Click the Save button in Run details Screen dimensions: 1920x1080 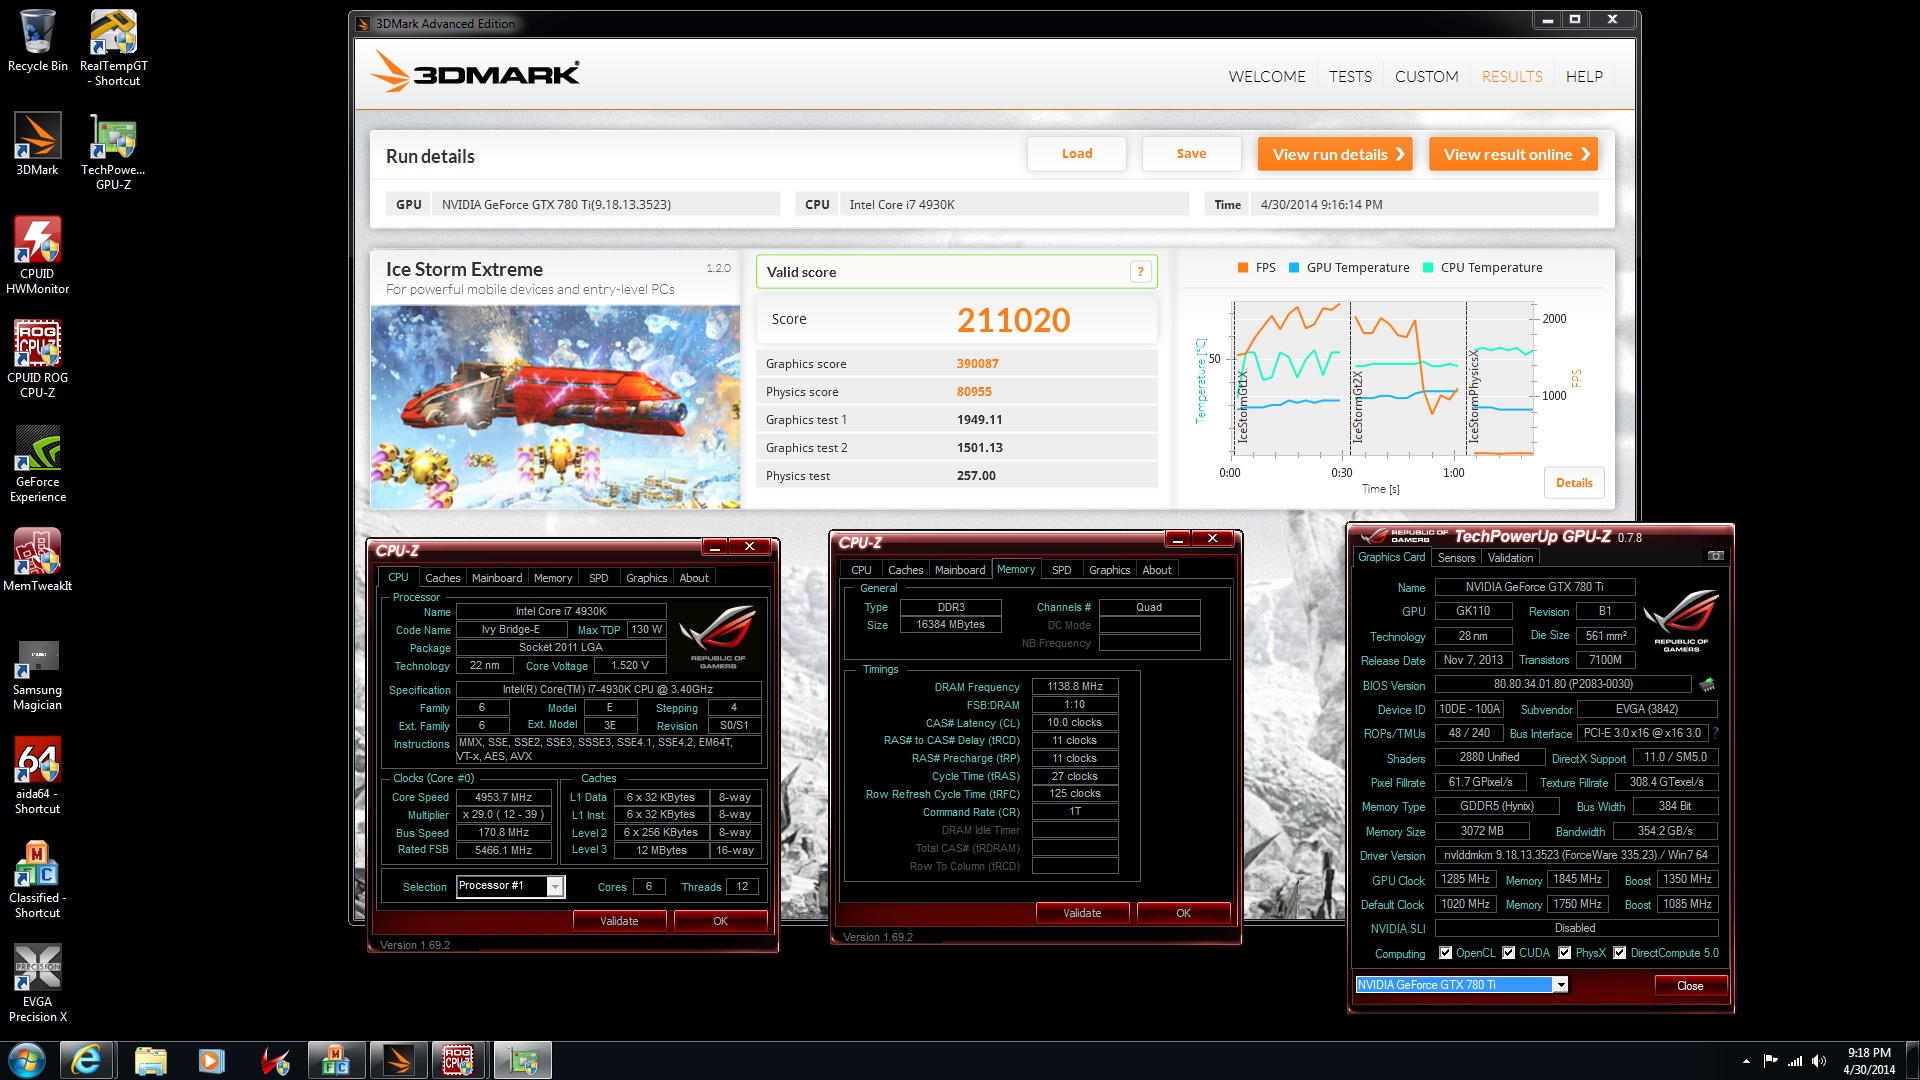1191,154
